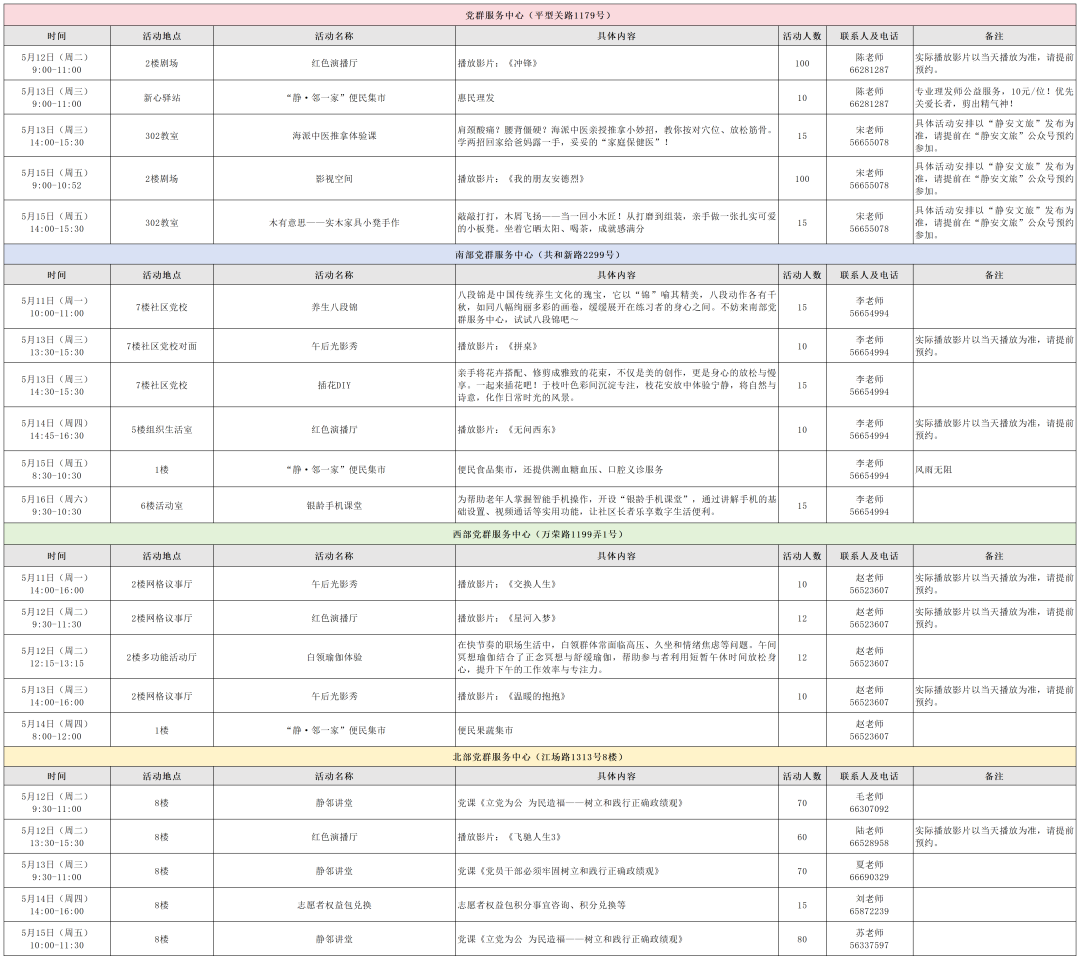Click the activity 志愿者权益包兑换

[x=334, y=906]
